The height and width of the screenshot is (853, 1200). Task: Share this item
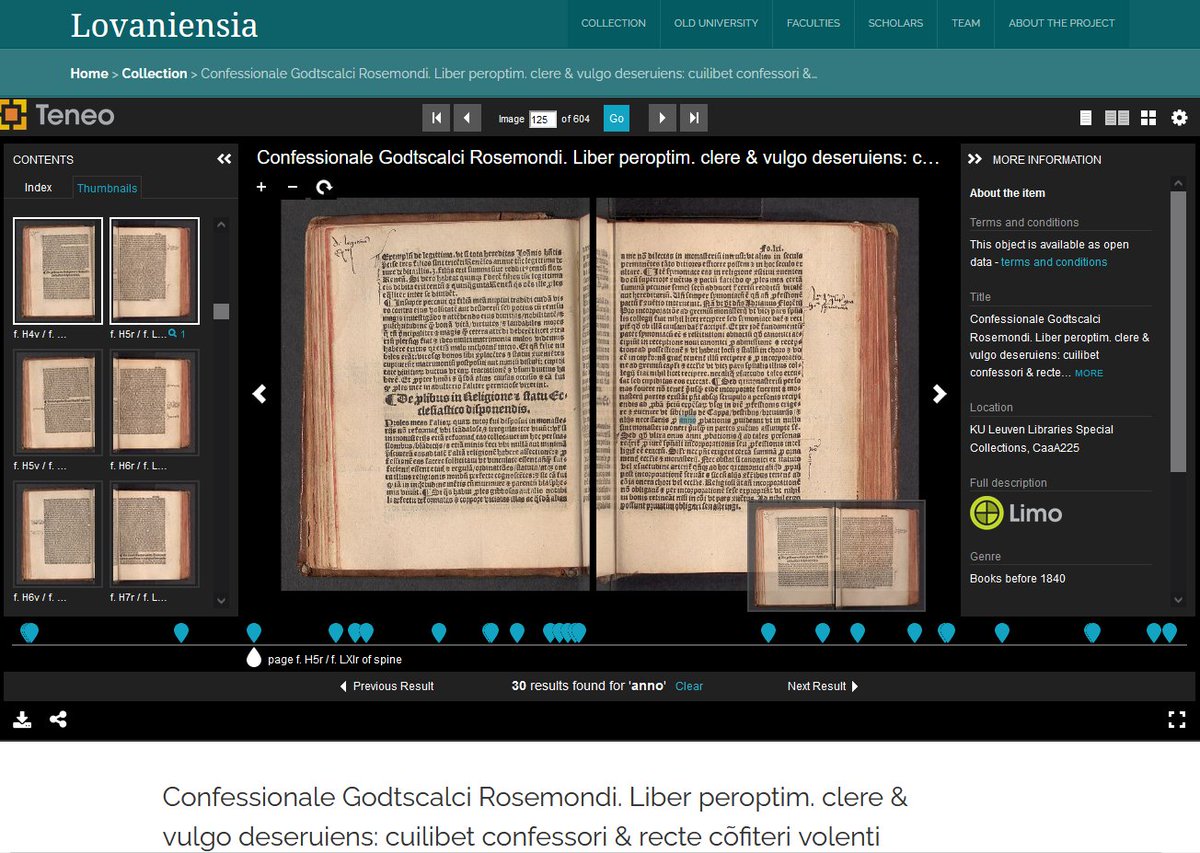58,719
